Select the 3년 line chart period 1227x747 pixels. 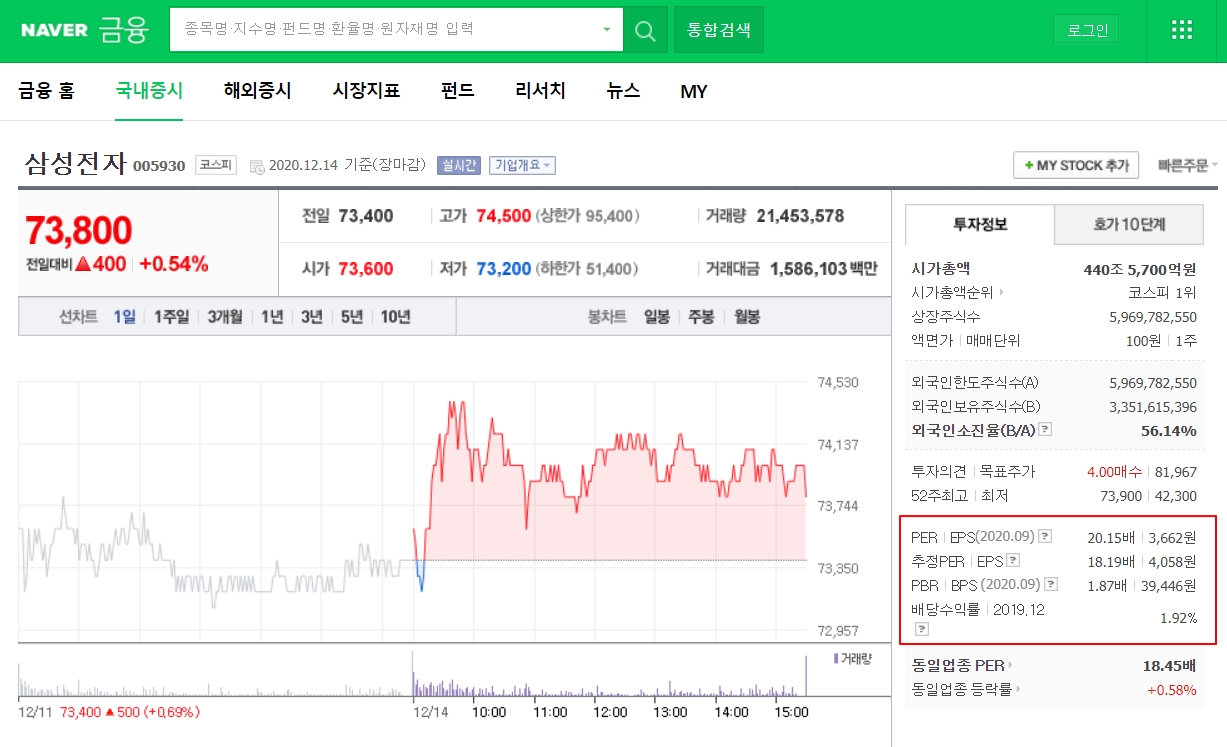(312, 317)
